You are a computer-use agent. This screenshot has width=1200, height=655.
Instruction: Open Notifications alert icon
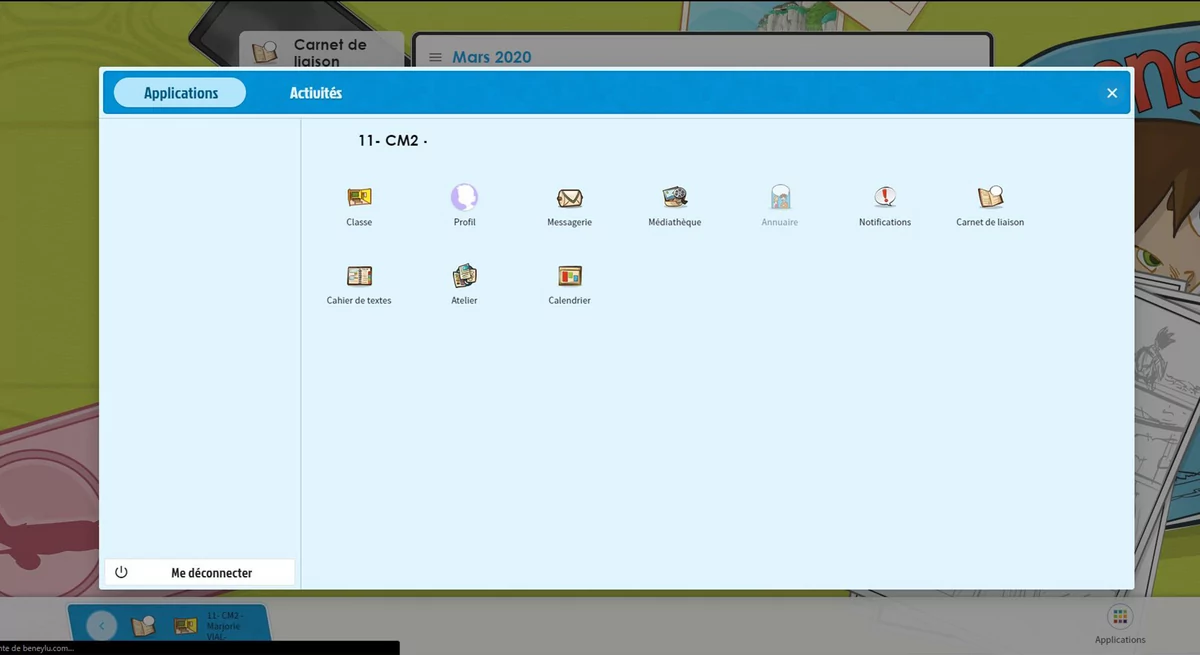pyautogui.click(x=885, y=198)
